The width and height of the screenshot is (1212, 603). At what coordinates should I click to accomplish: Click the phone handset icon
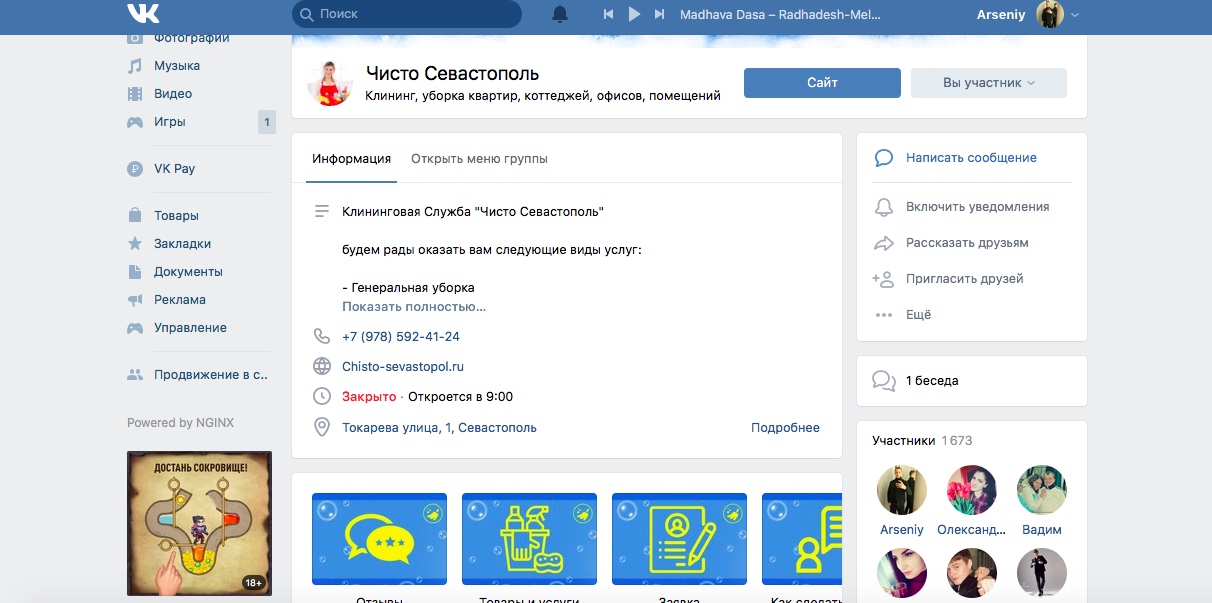[322, 337]
